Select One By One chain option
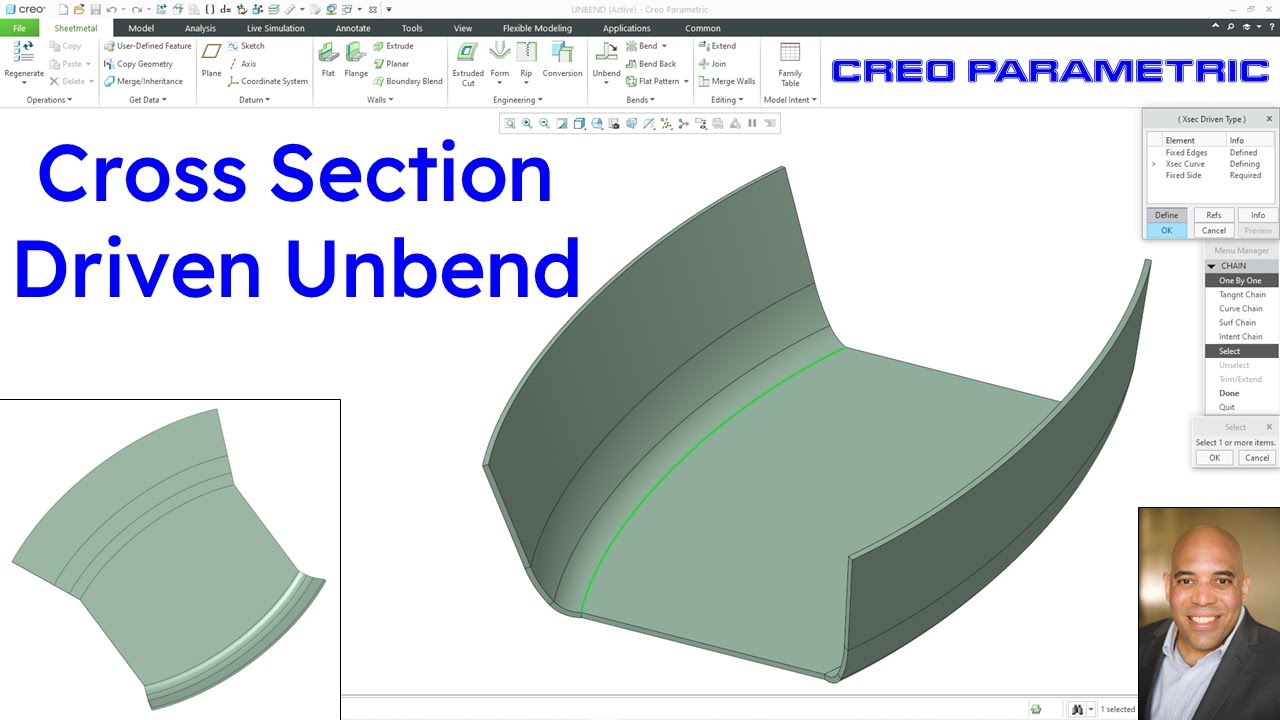The image size is (1280, 720). click(x=1241, y=281)
